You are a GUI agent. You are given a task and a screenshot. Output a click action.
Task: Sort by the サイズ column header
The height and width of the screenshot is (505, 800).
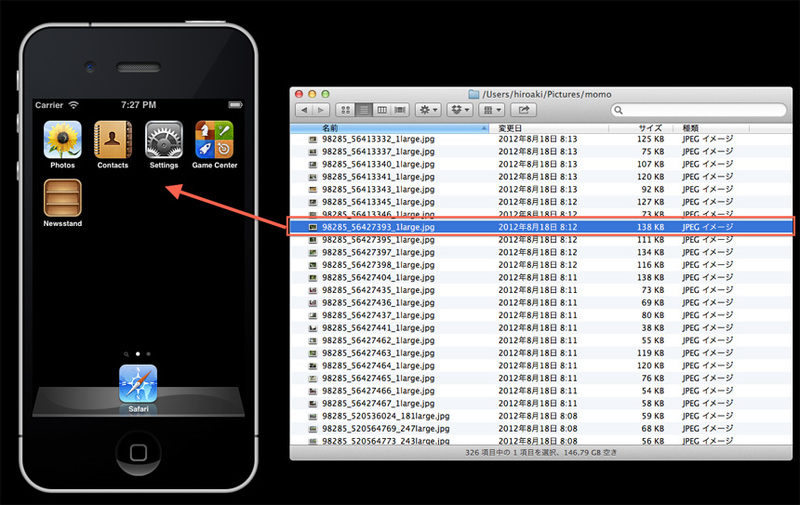coord(641,128)
